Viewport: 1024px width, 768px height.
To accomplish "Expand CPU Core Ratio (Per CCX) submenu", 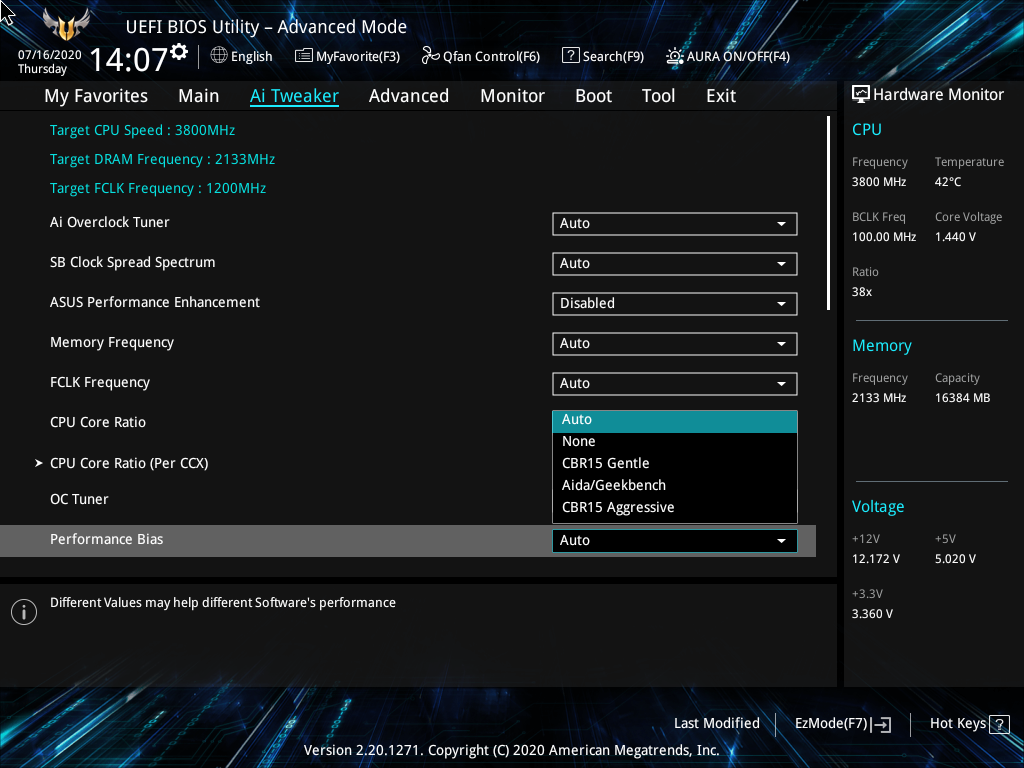I will coord(129,463).
